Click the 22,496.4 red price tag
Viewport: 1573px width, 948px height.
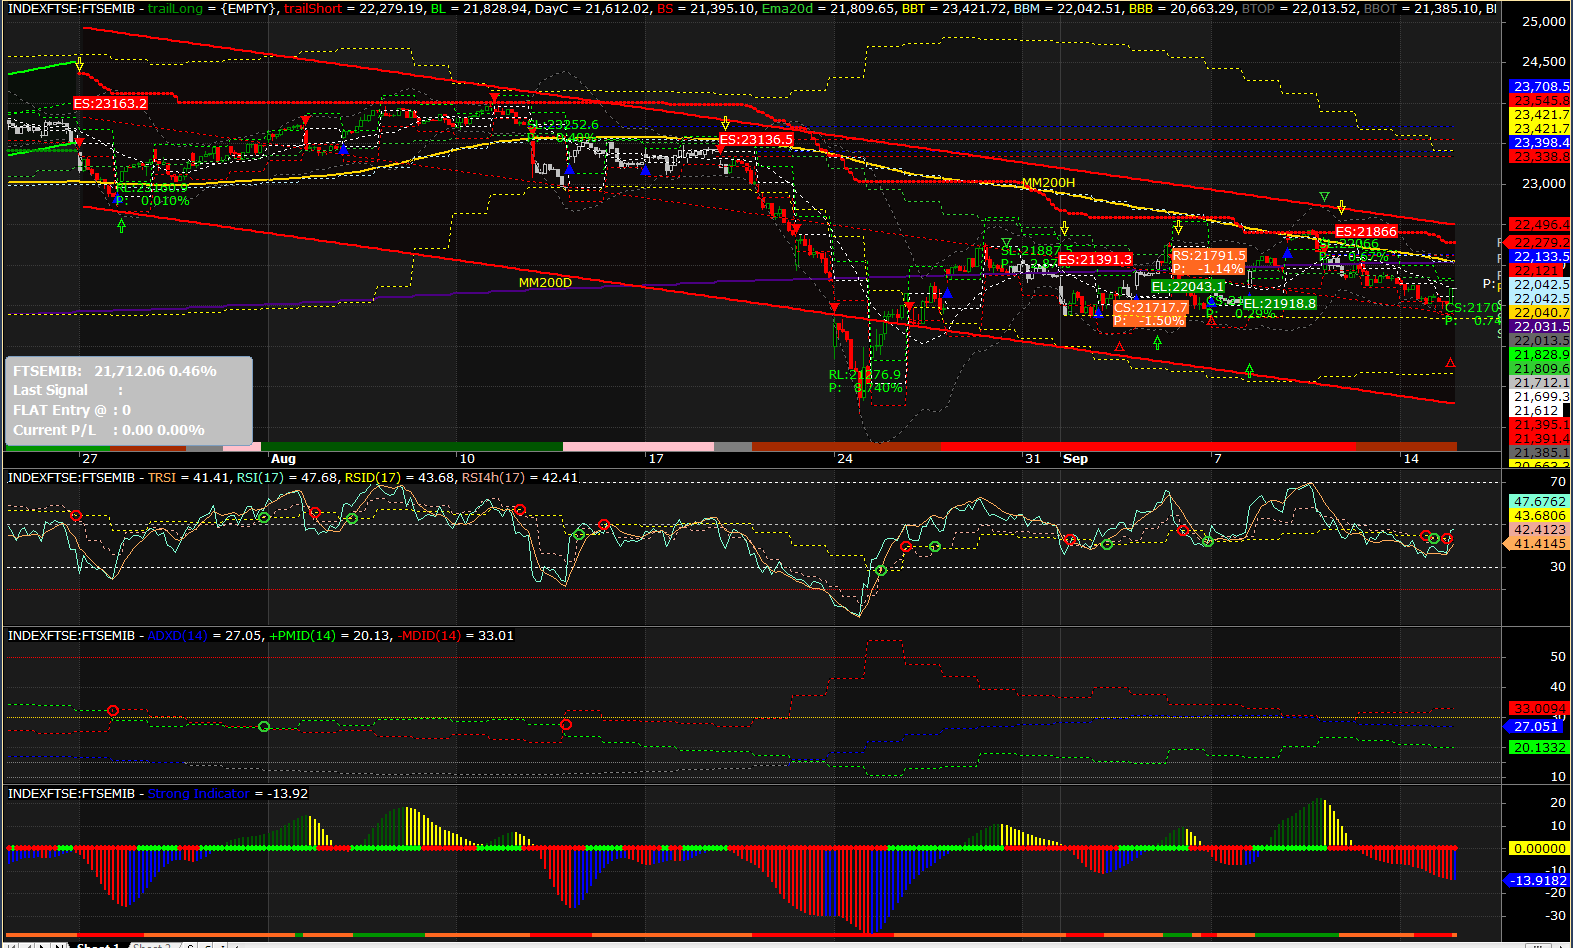point(1541,225)
